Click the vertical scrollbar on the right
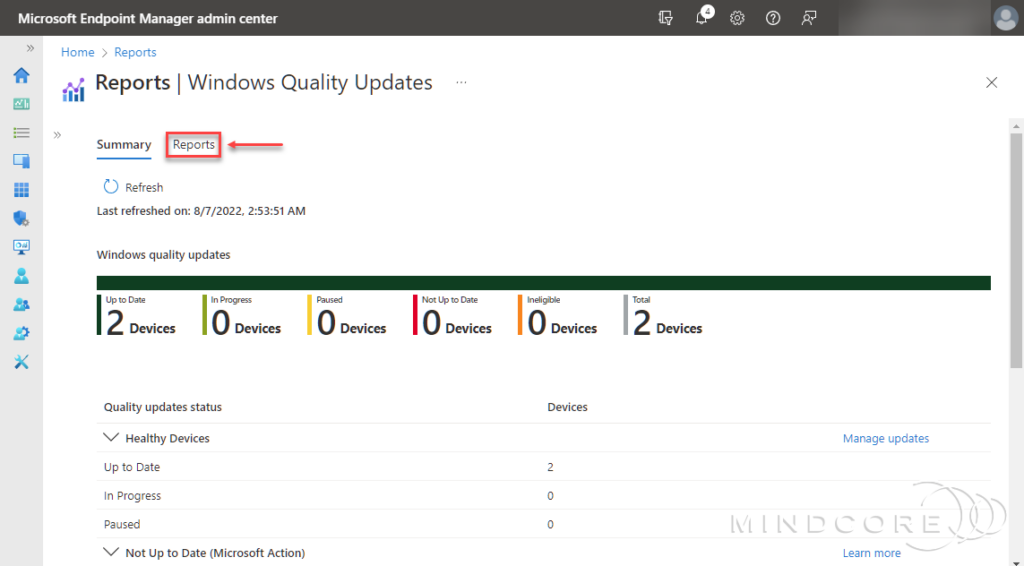The width and height of the screenshot is (1024, 566). click(1016, 250)
